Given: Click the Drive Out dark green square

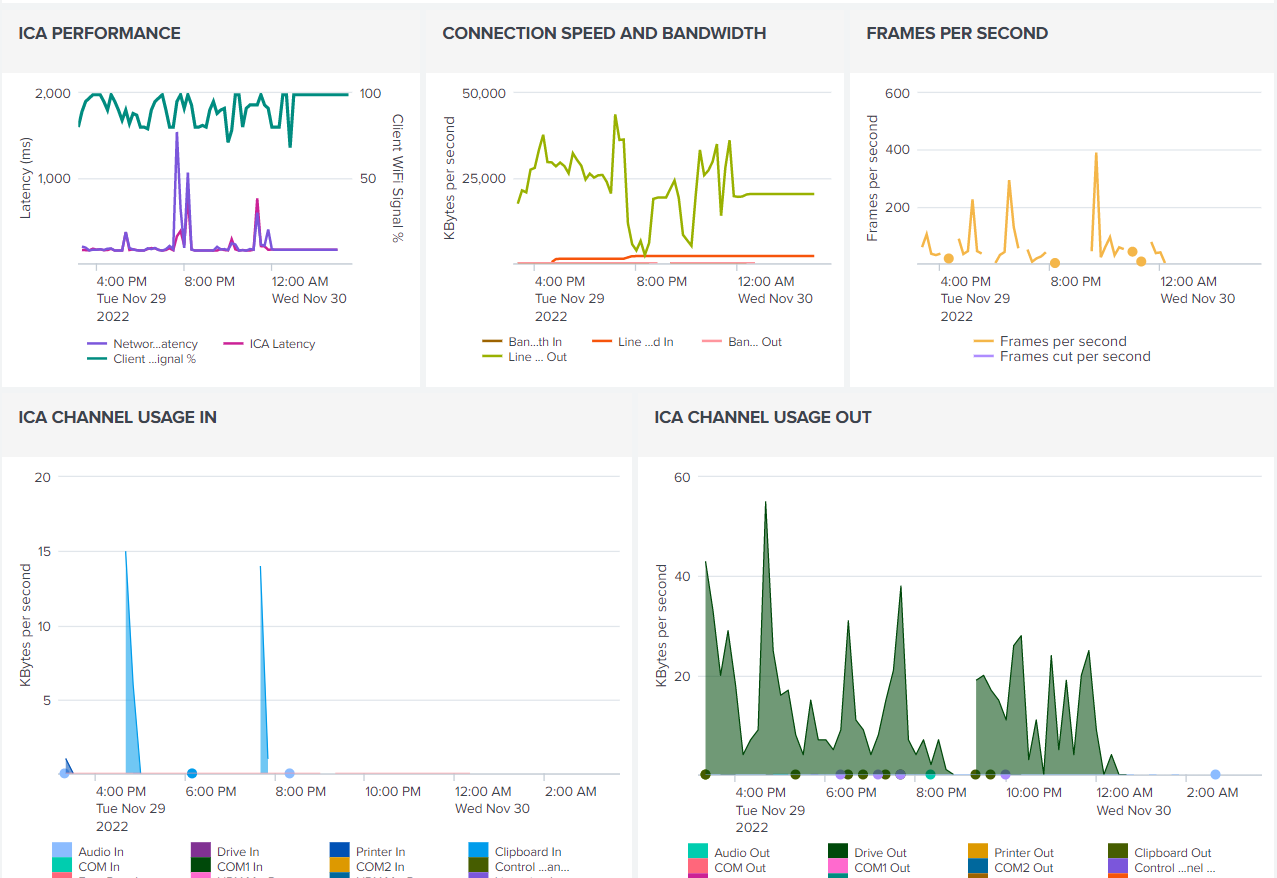Looking at the screenshot, I should click(838, 852).
